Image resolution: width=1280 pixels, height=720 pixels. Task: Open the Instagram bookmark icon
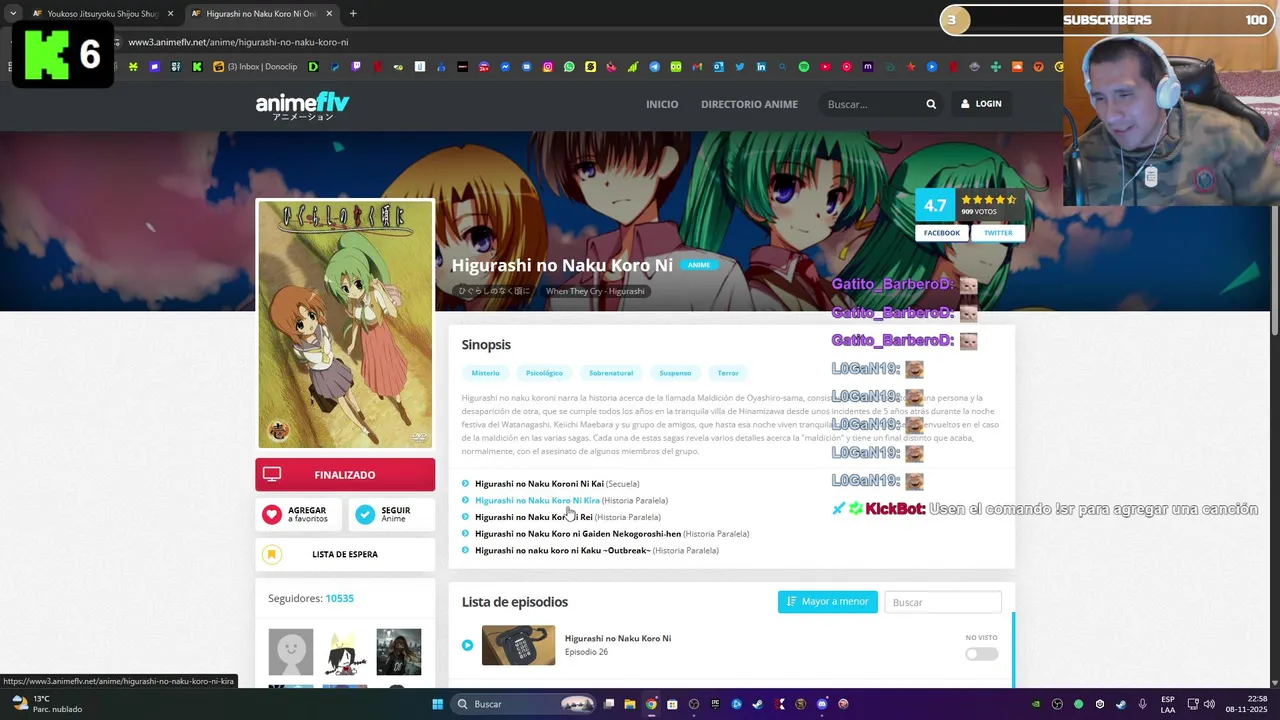[548, 67]
